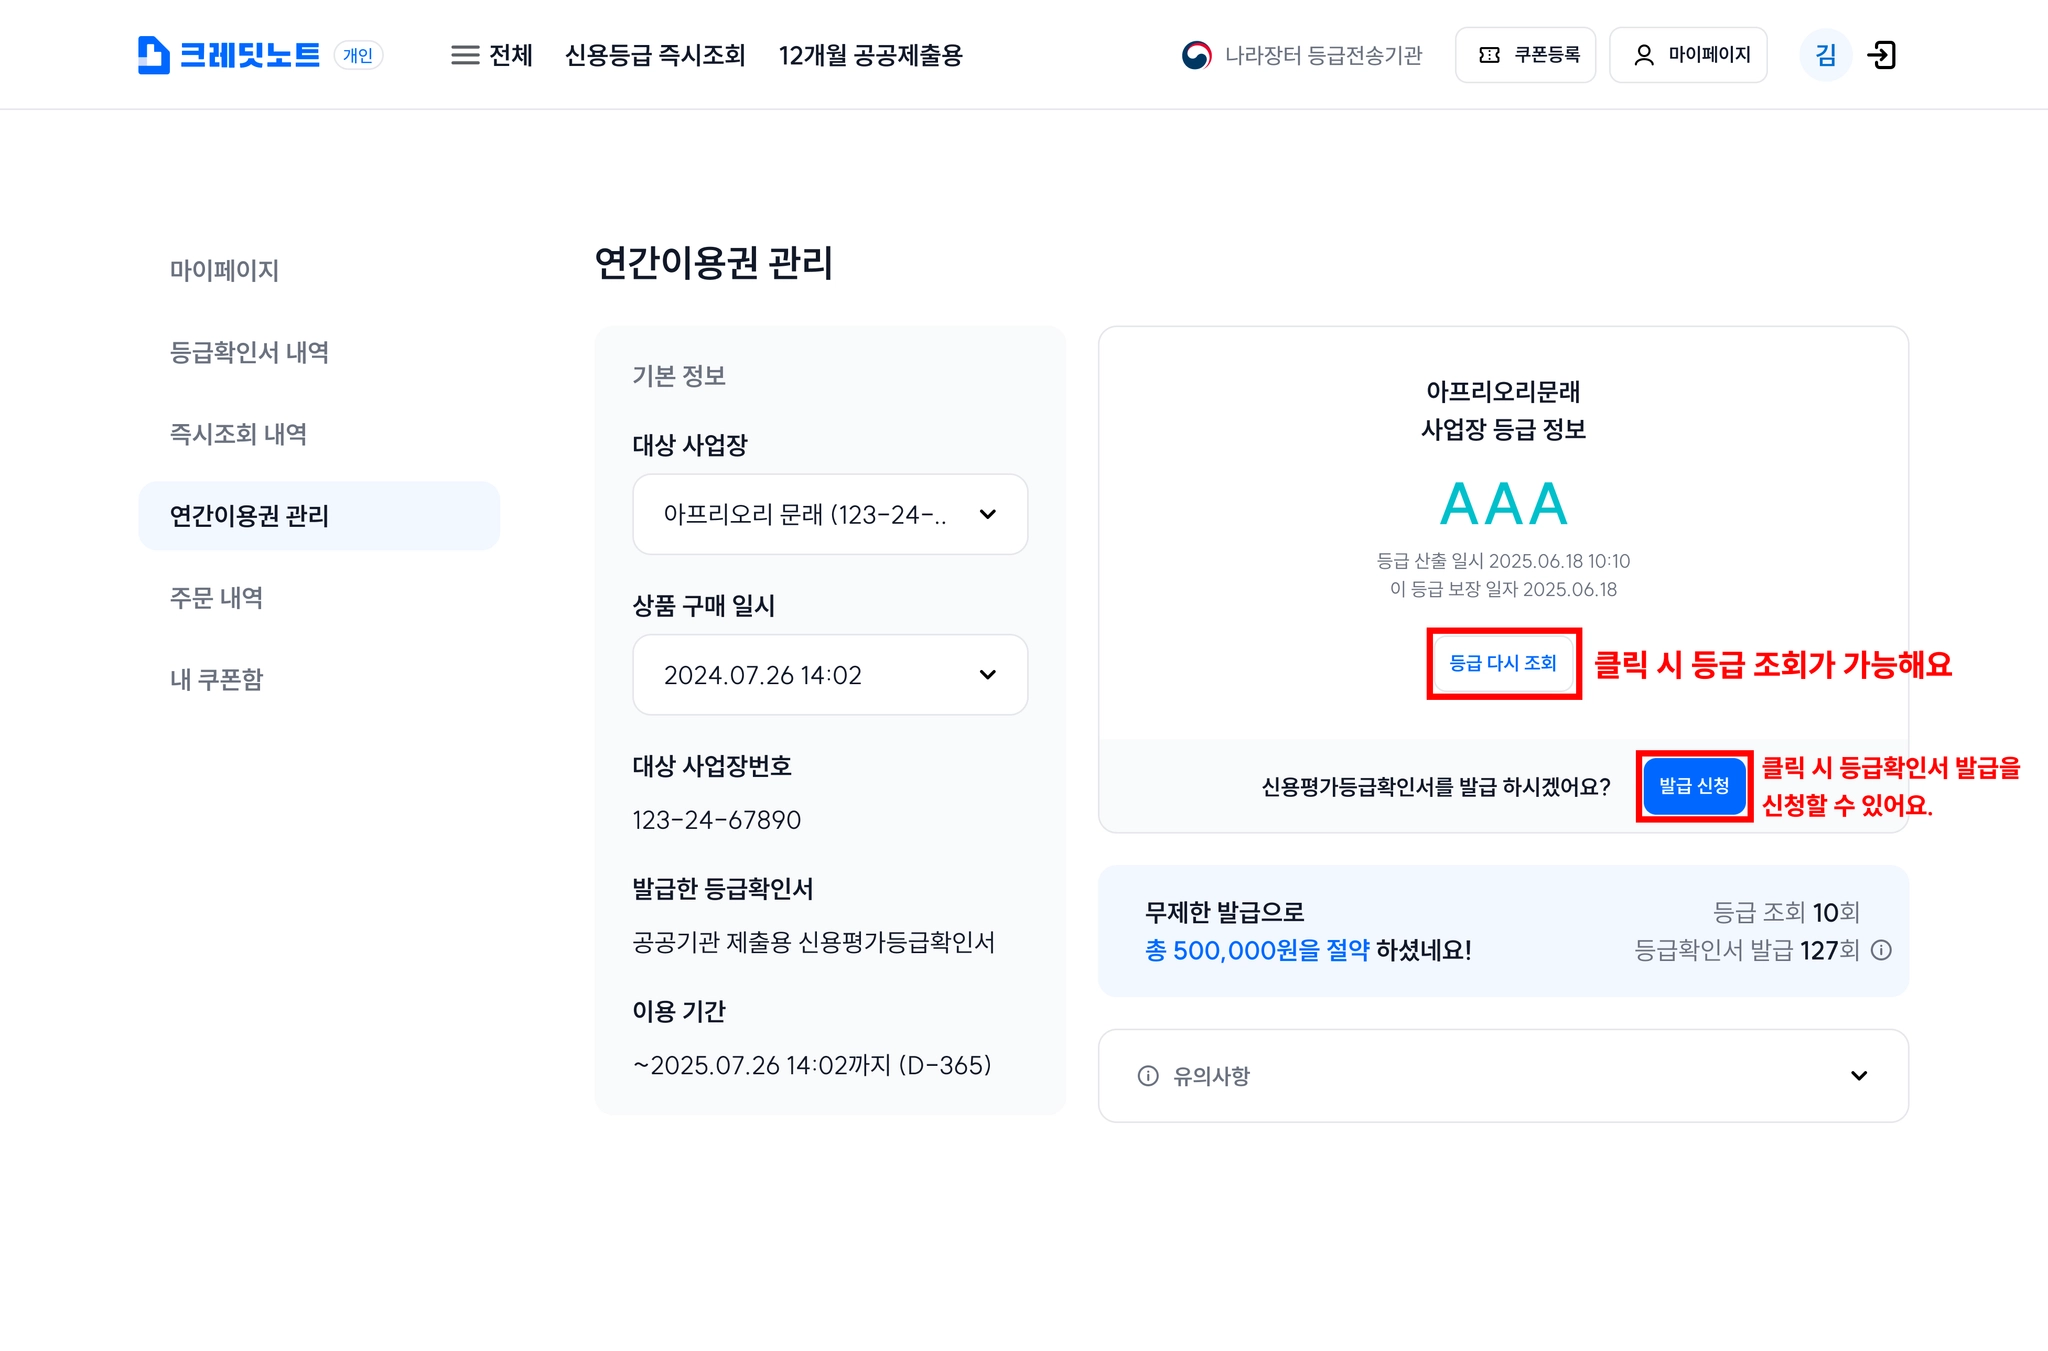Screen dimensions: 2048x1351
Task: Click the 나라장터 emblem icon
Action: (1196, 55)
